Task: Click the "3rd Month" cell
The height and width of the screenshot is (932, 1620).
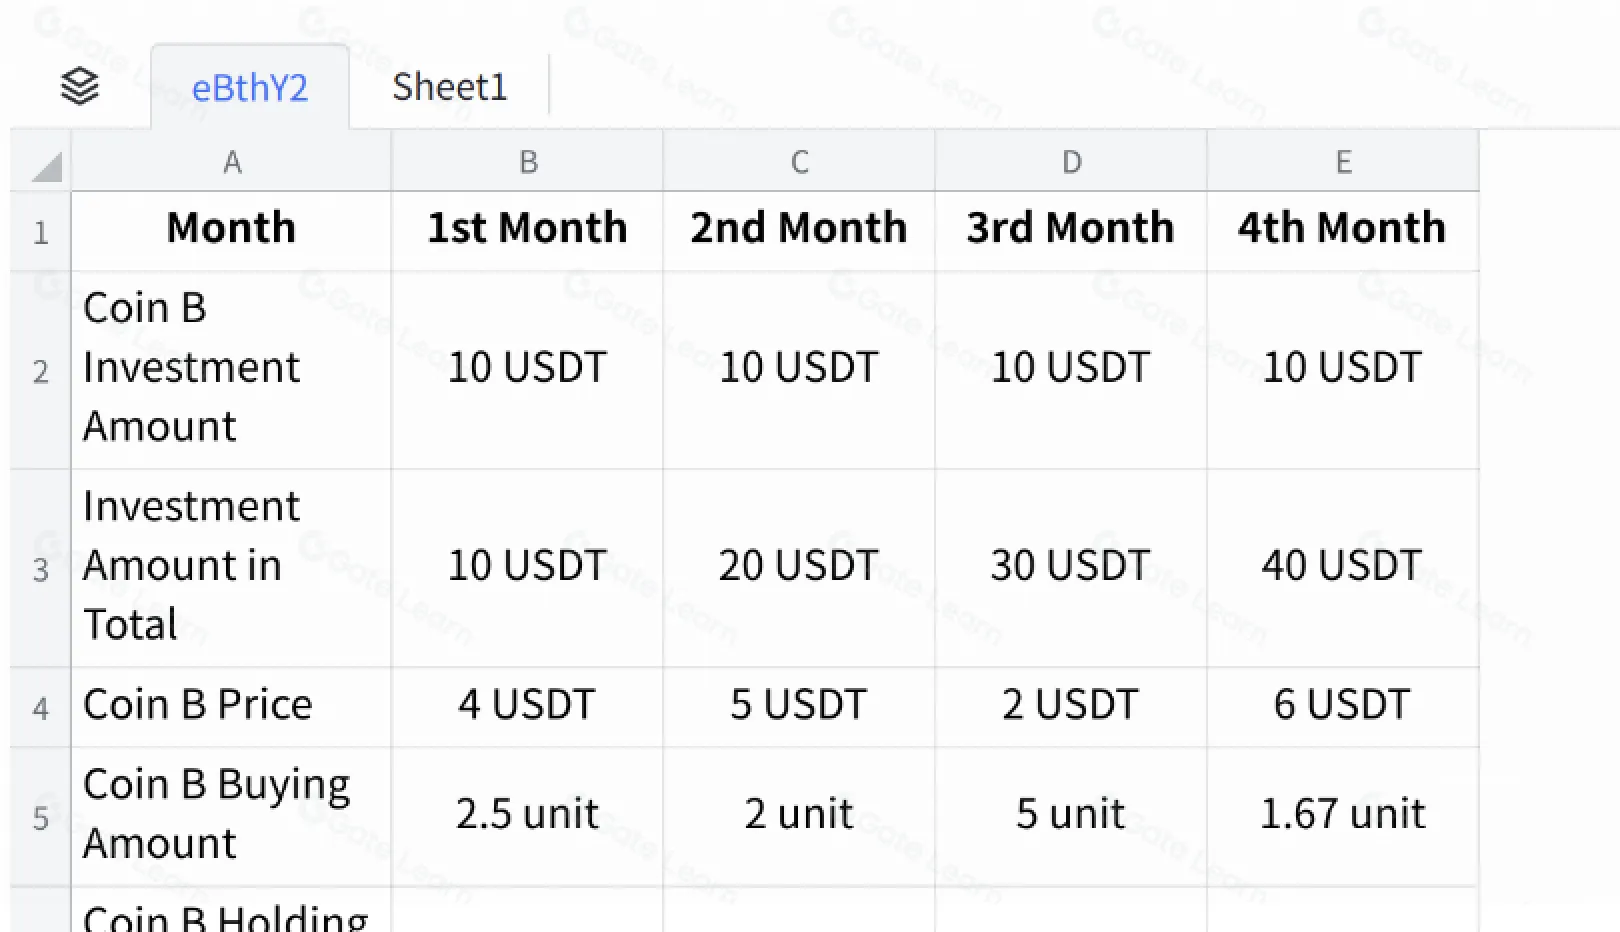Action: point(1070,229)
